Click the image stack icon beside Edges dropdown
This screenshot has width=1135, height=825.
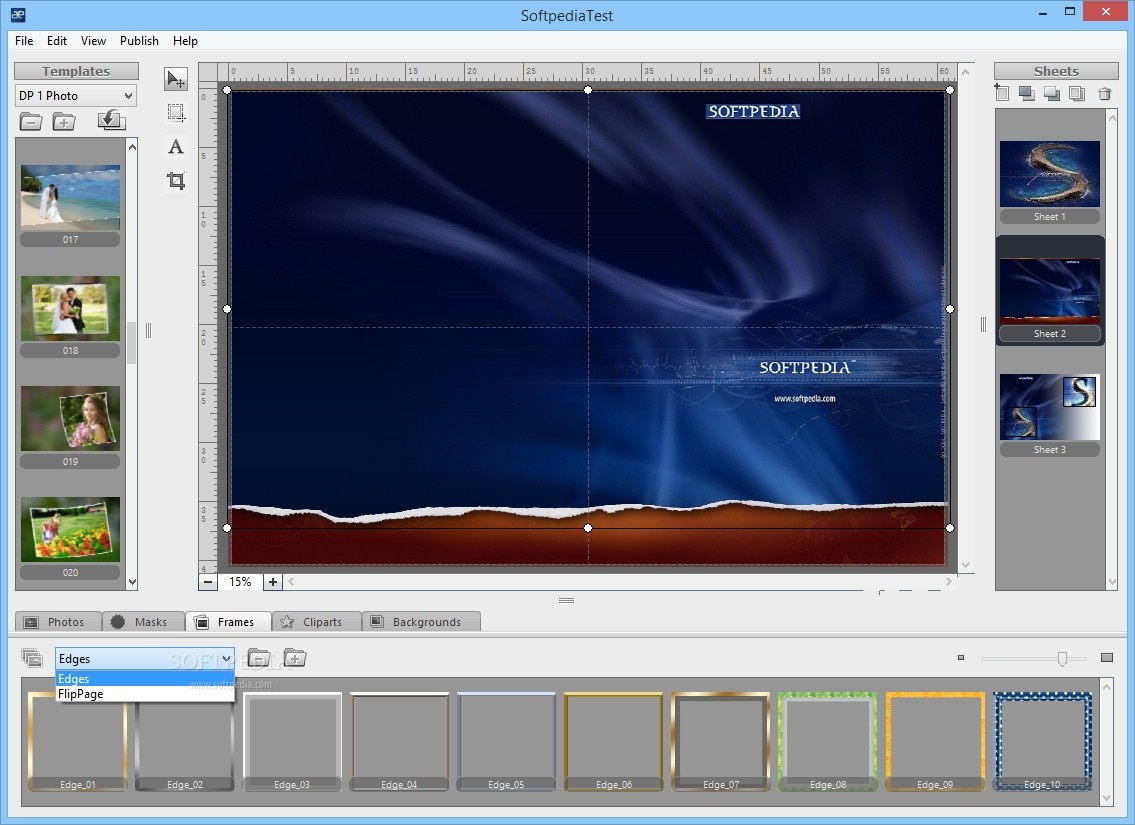click(x=33, y=658)
